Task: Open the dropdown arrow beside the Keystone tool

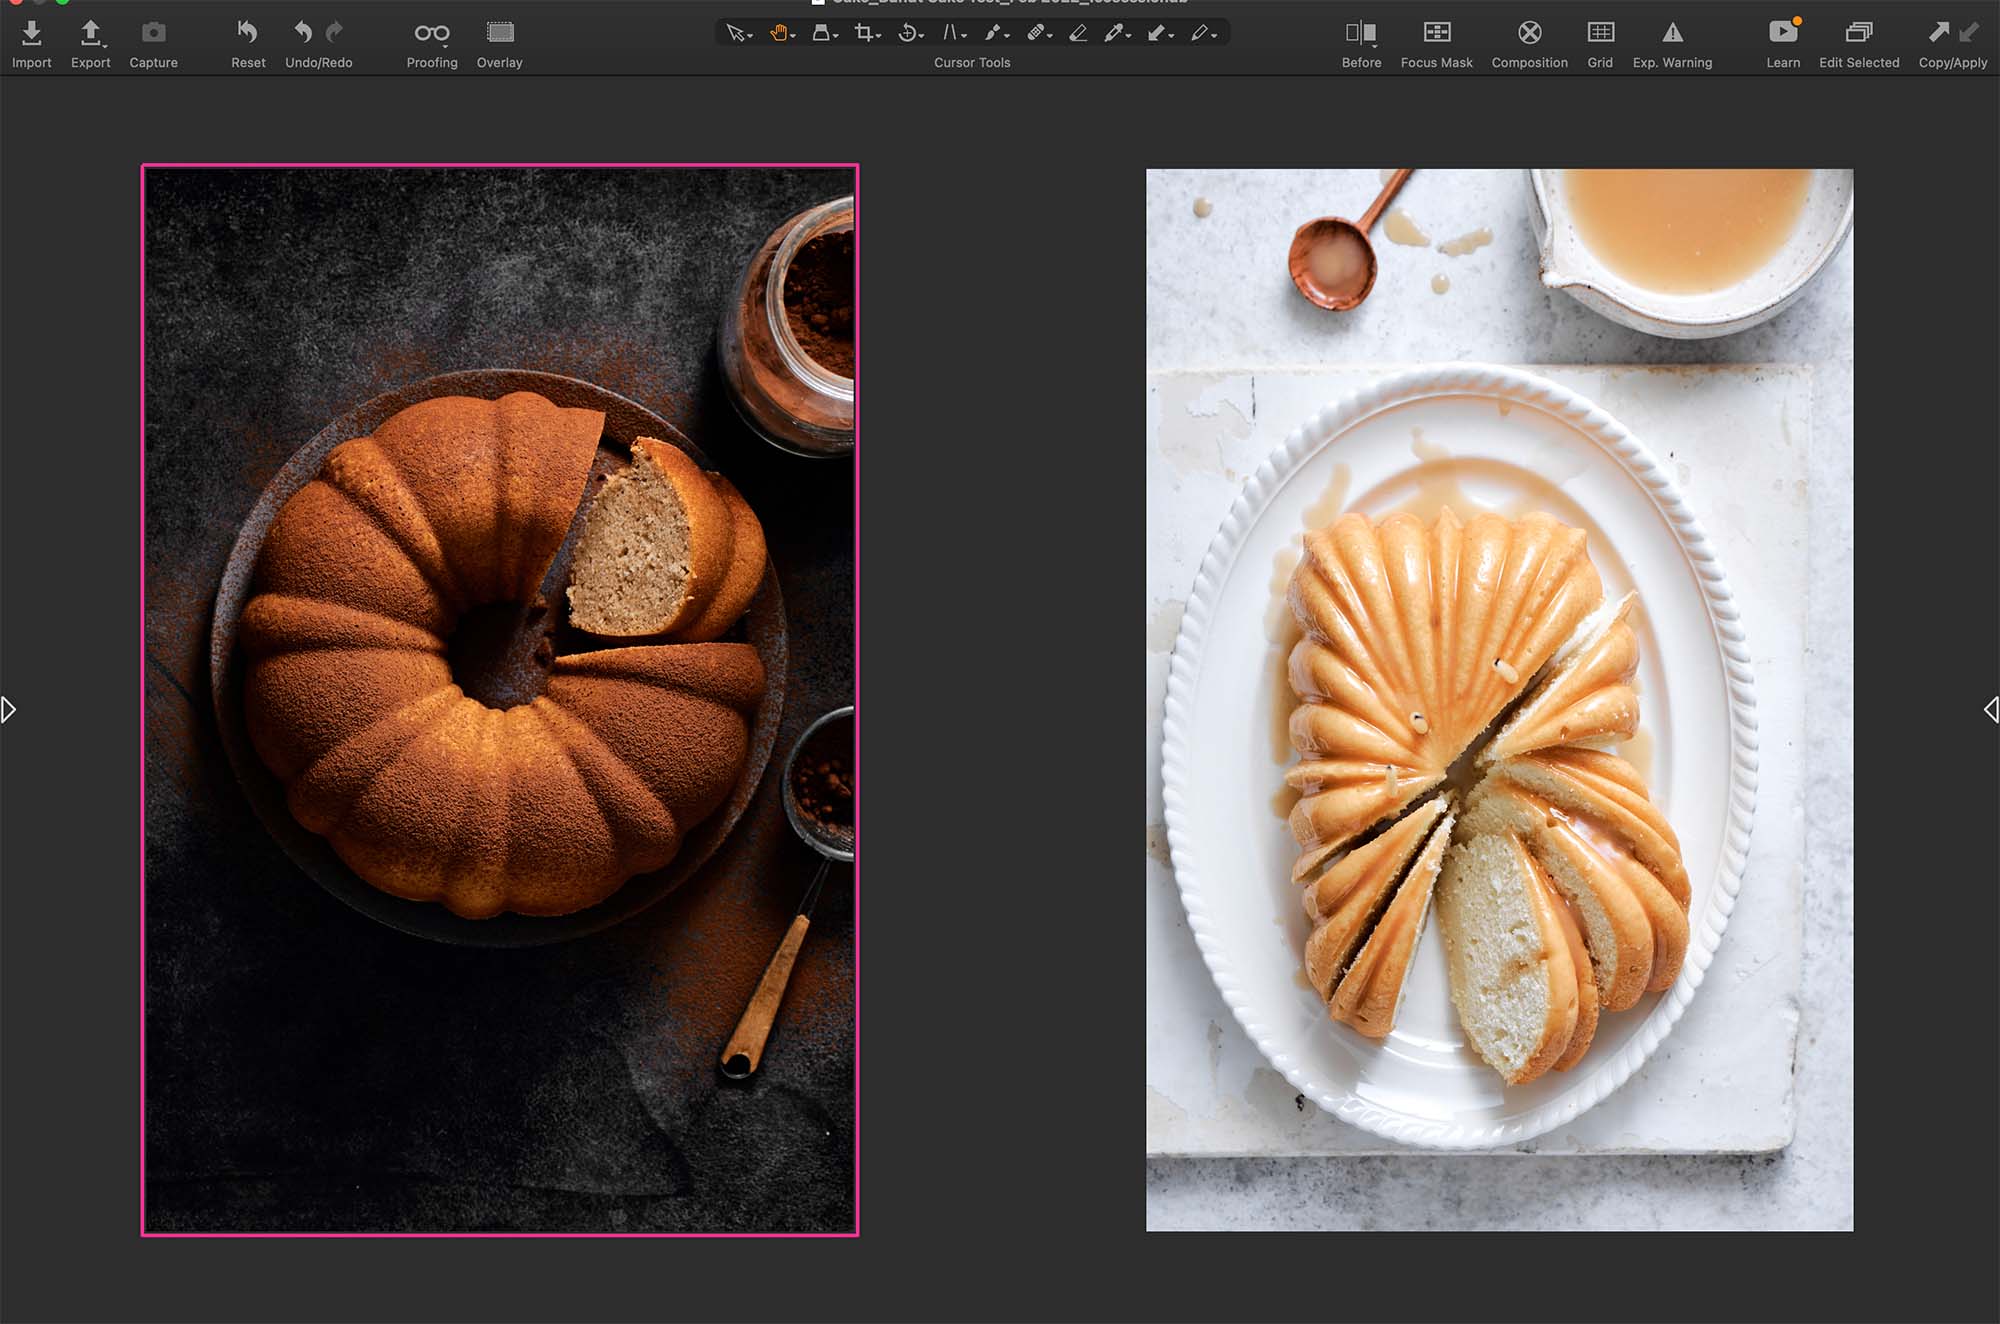Action: 964,37
